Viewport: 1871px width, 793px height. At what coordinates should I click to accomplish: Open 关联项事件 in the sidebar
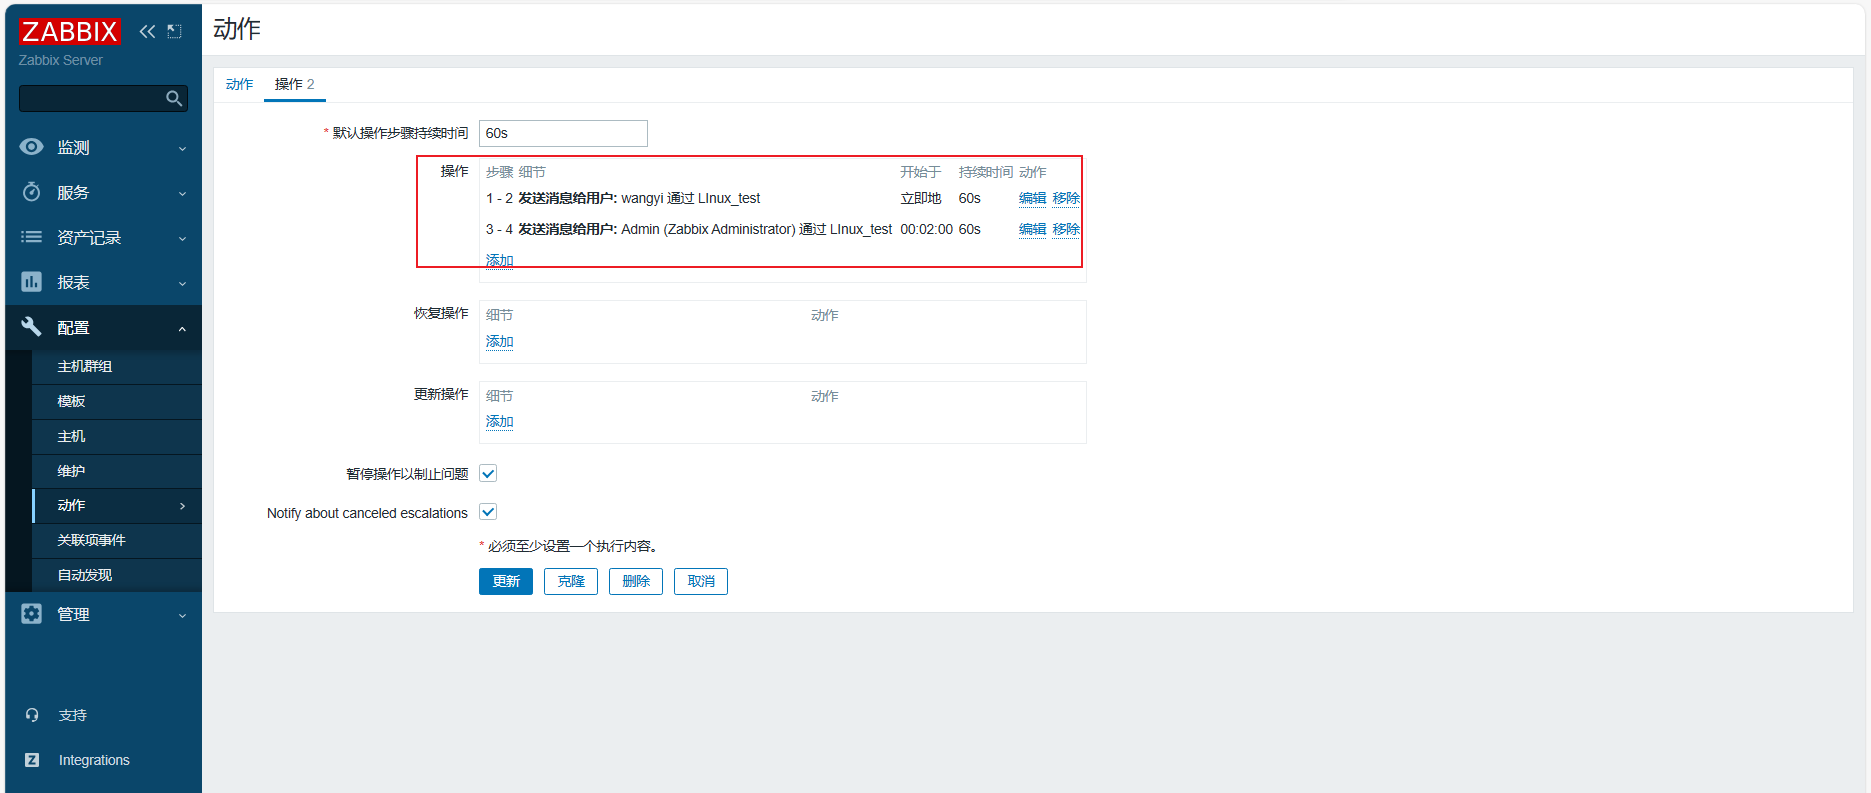pos(117,540)
